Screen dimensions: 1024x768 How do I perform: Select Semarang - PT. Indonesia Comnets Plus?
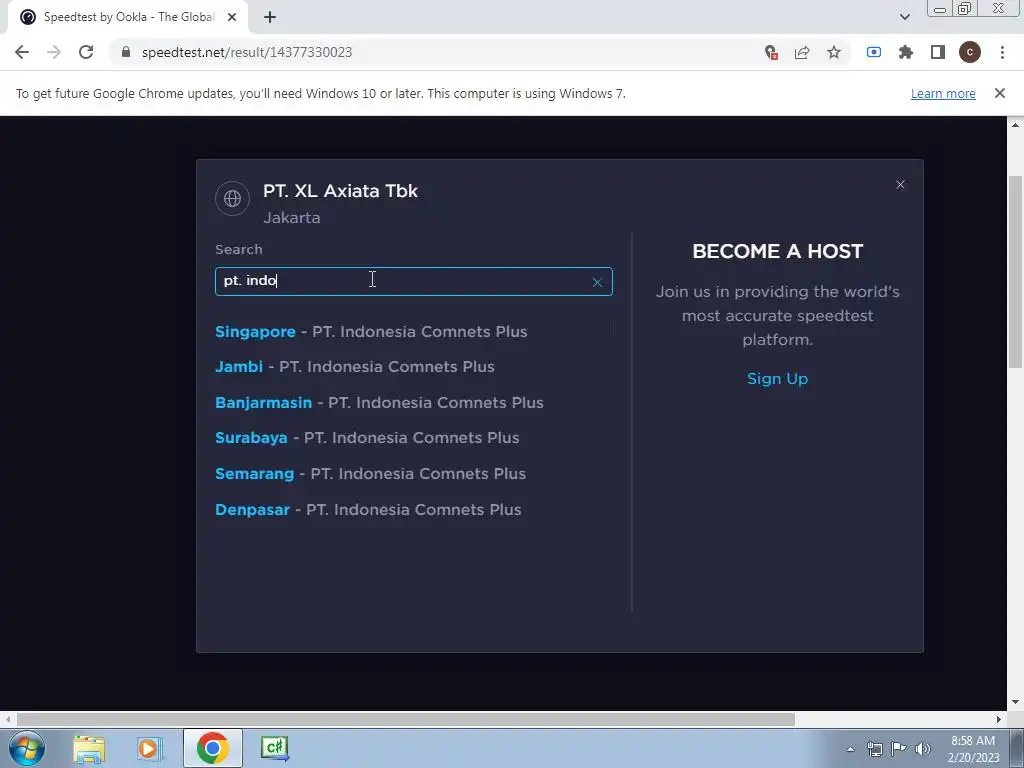[x=370, y=473]
